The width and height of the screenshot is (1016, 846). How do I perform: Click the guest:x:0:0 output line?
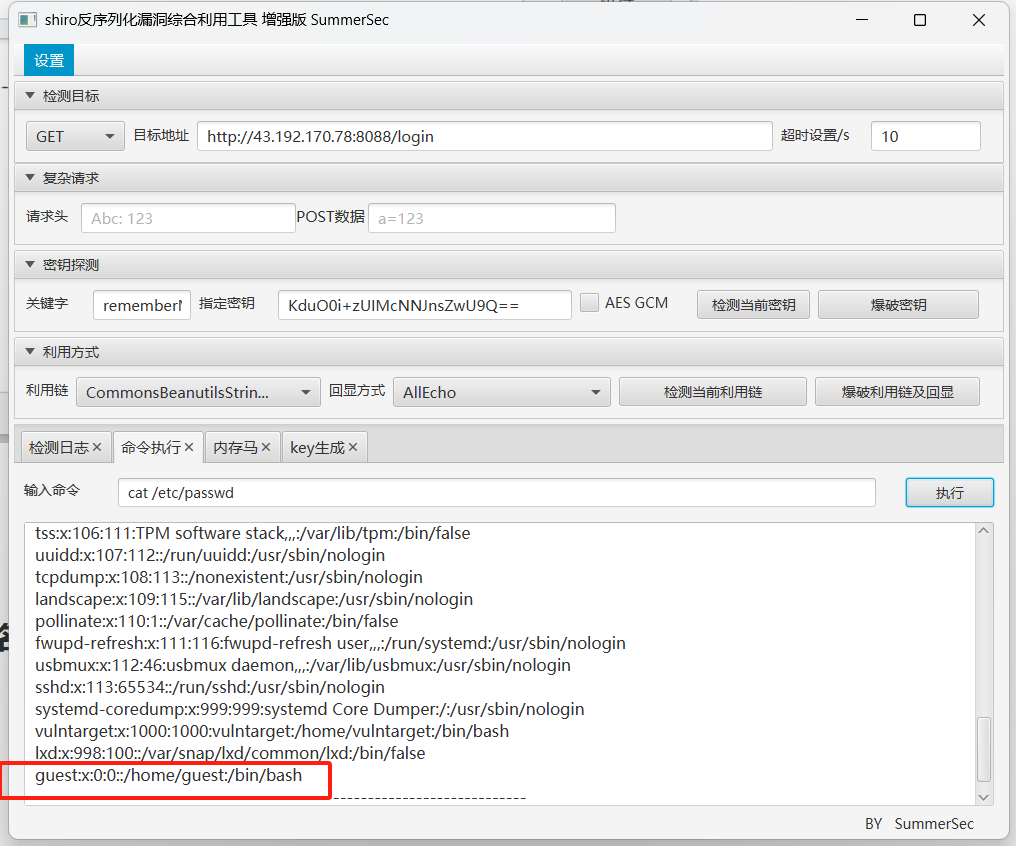tap(168, 775)
